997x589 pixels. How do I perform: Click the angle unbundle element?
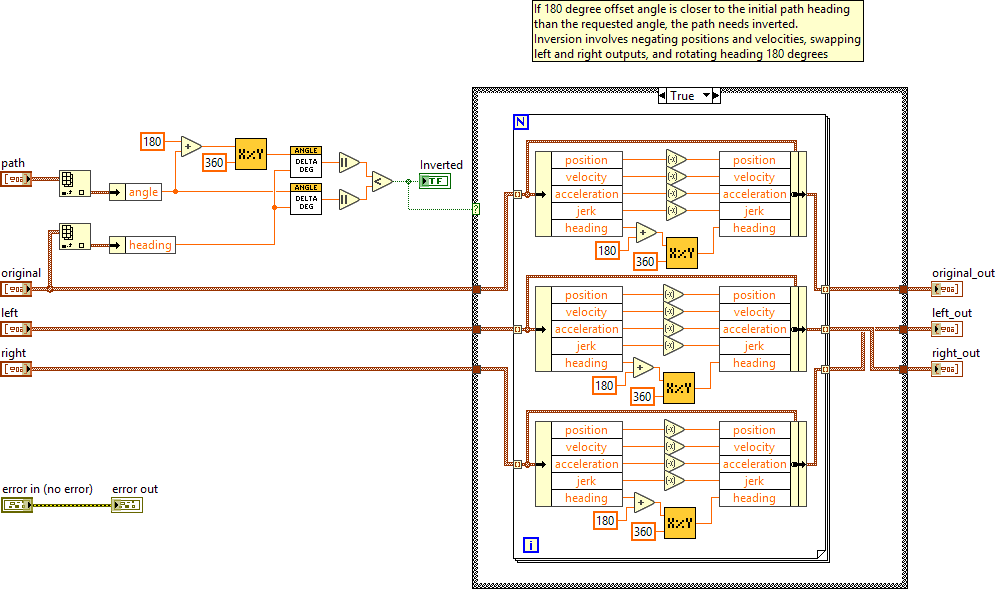(x=142, y=192)
